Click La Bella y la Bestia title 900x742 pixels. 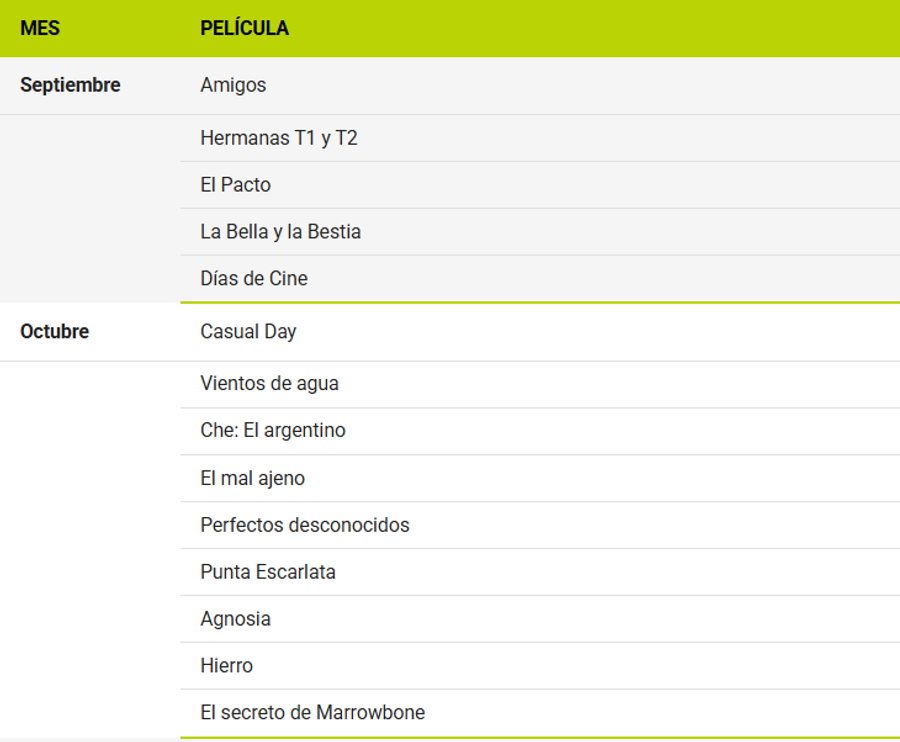pyautogui.click(x=280, y=231)
